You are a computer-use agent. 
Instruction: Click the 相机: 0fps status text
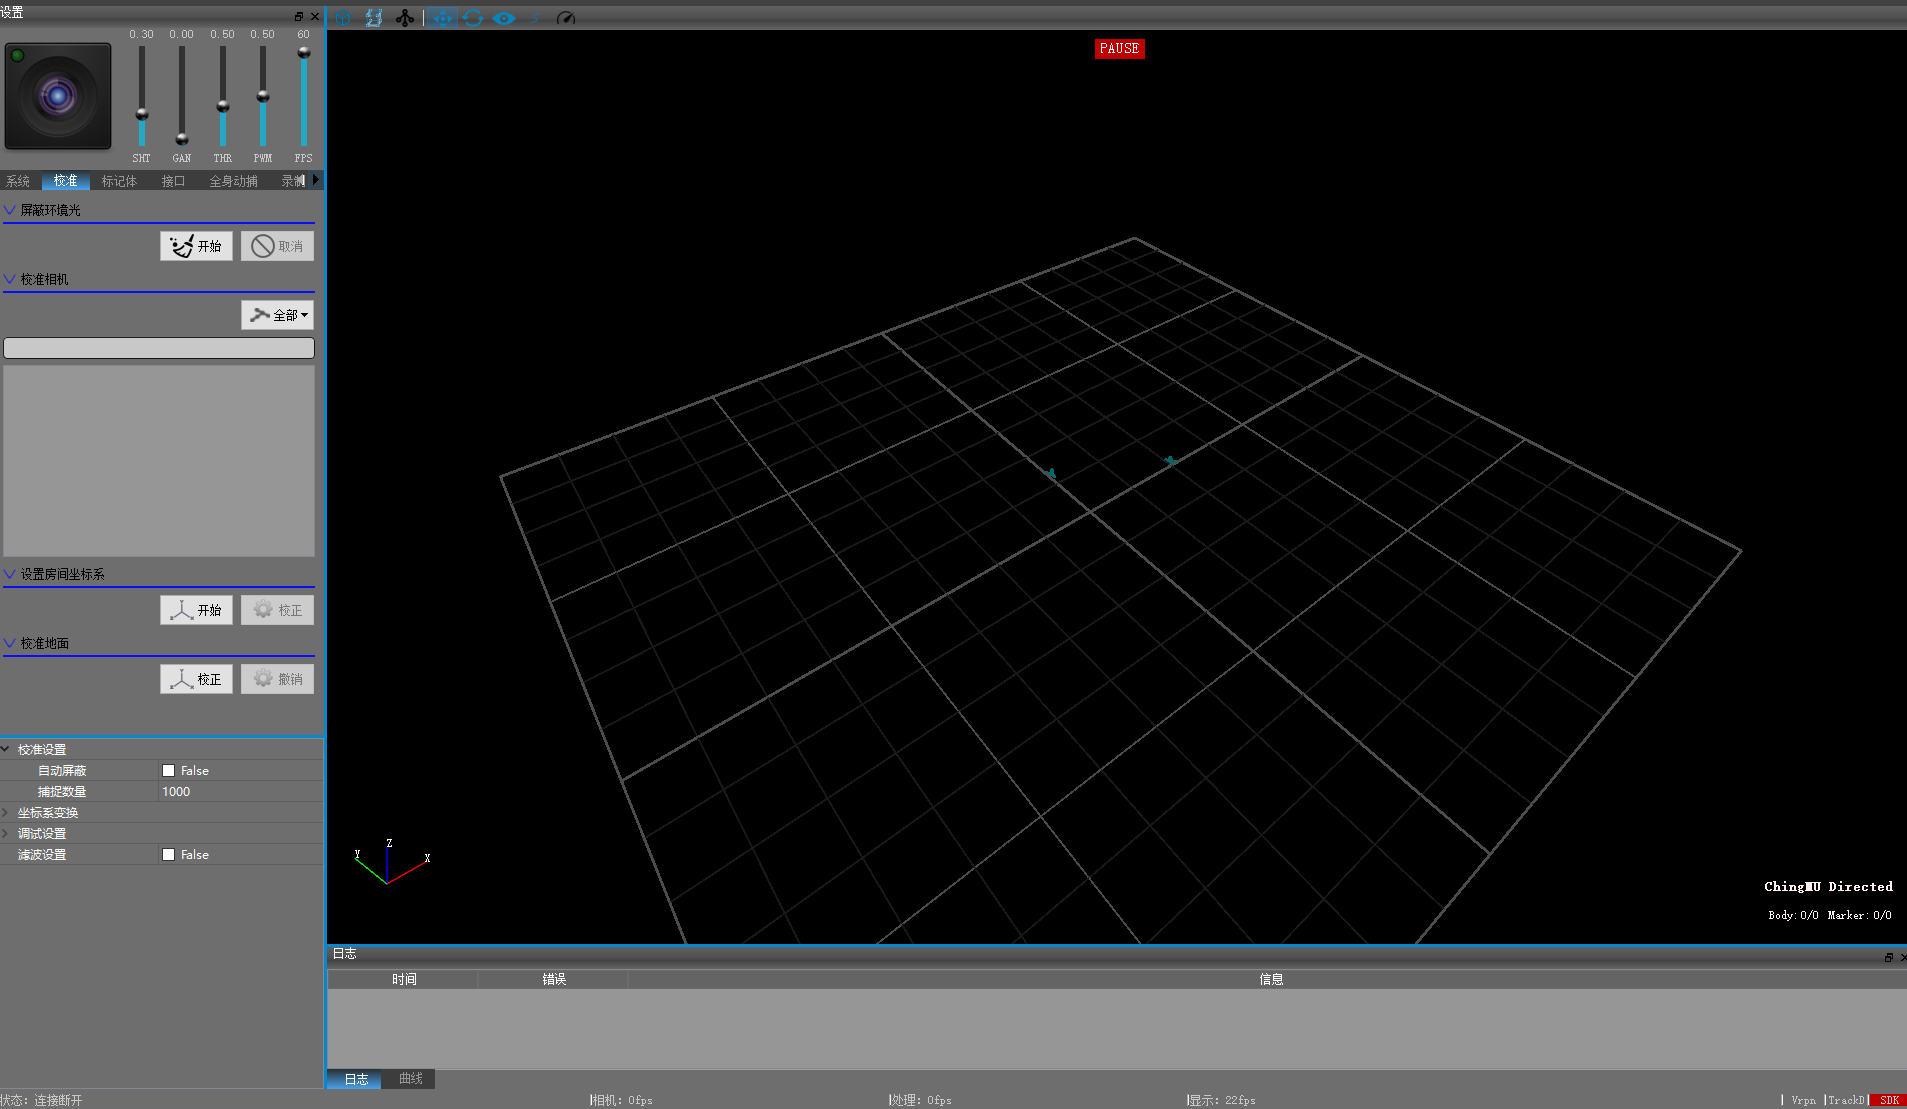tap(622, 1100)
